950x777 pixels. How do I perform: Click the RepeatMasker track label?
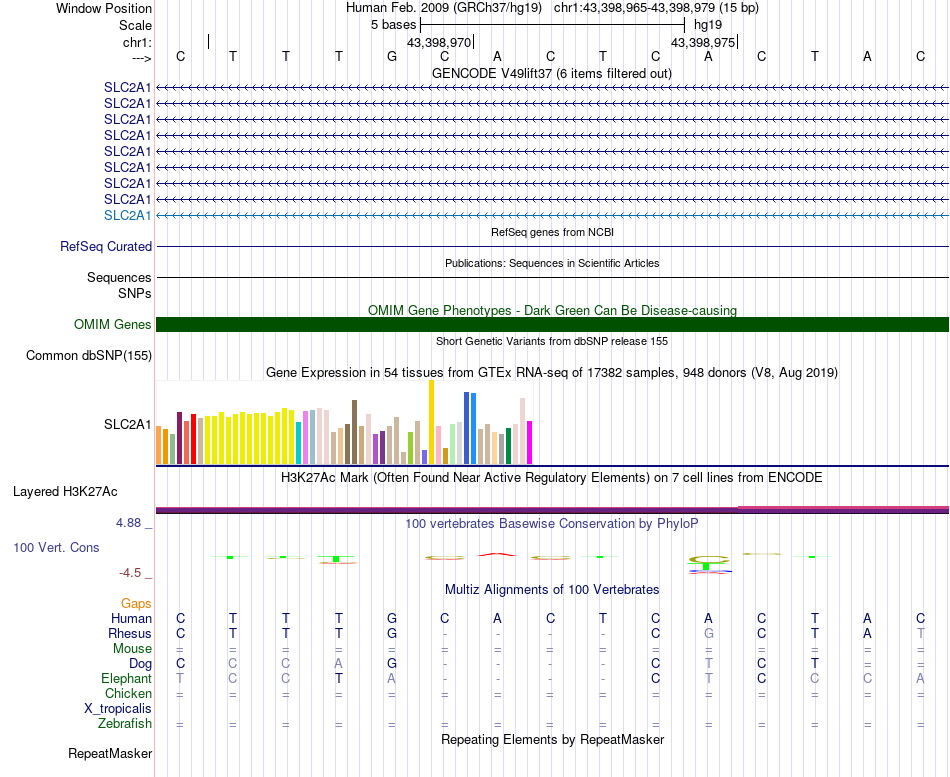(x=110, y=753)
